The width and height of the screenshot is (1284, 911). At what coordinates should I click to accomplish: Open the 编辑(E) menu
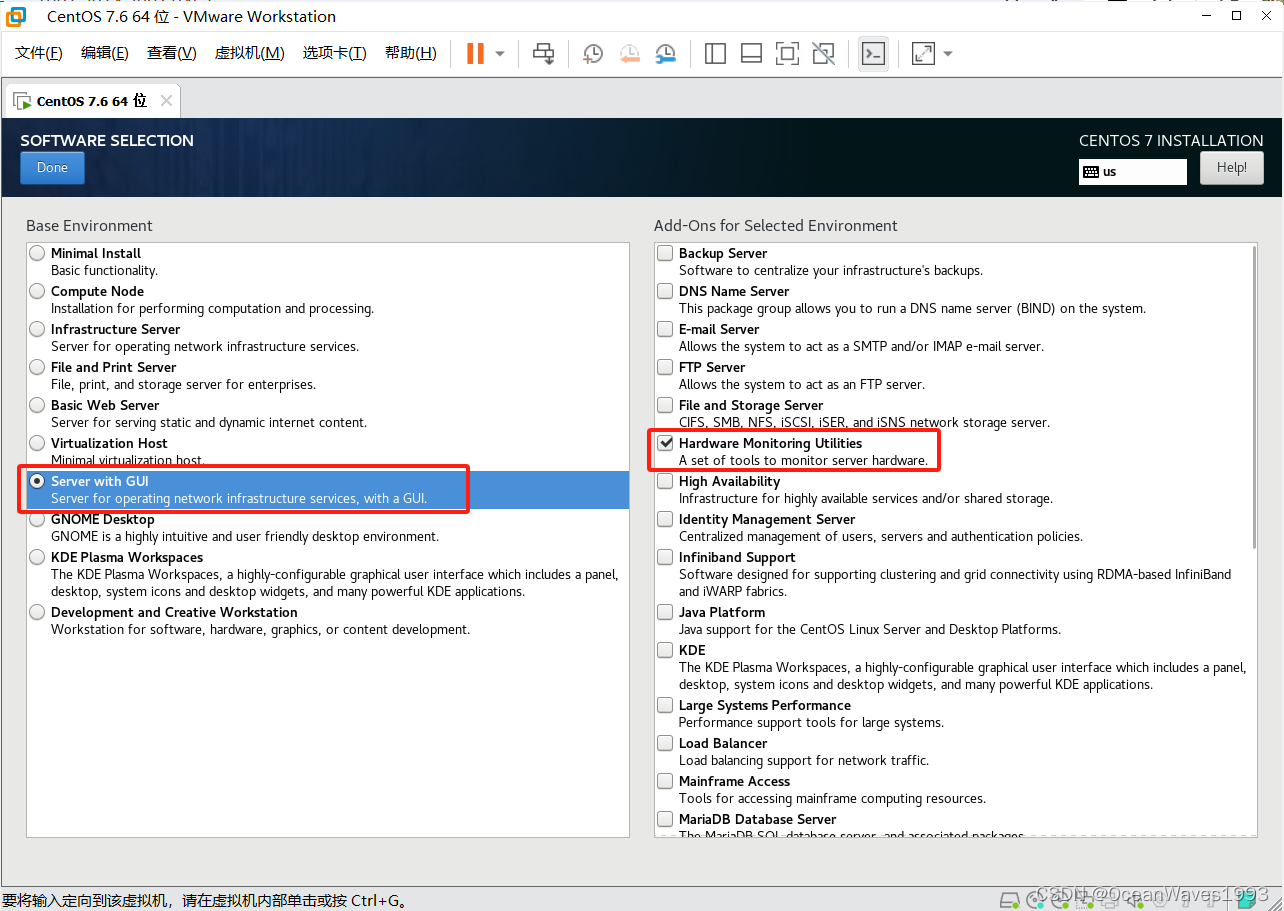pyautogui.click(x=105, y=53)
